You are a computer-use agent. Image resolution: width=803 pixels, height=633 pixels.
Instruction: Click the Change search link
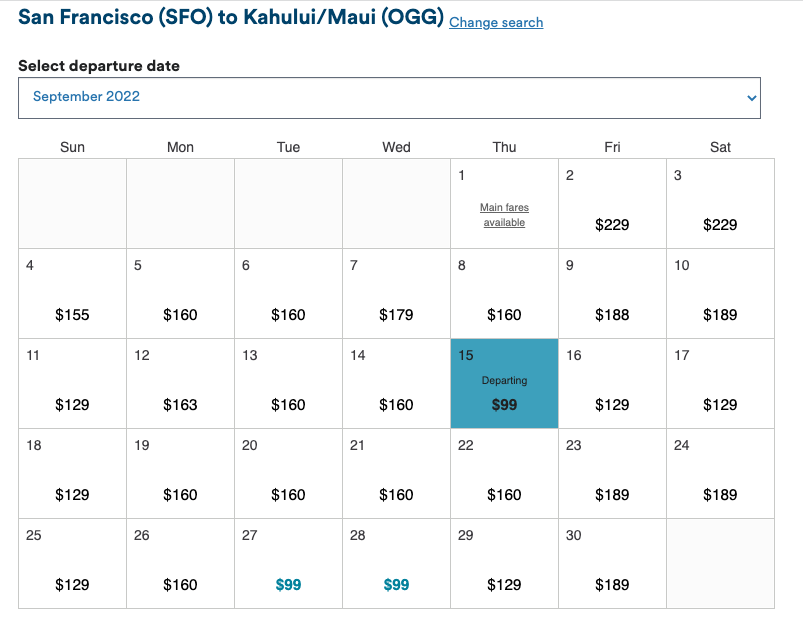(496, 22)
